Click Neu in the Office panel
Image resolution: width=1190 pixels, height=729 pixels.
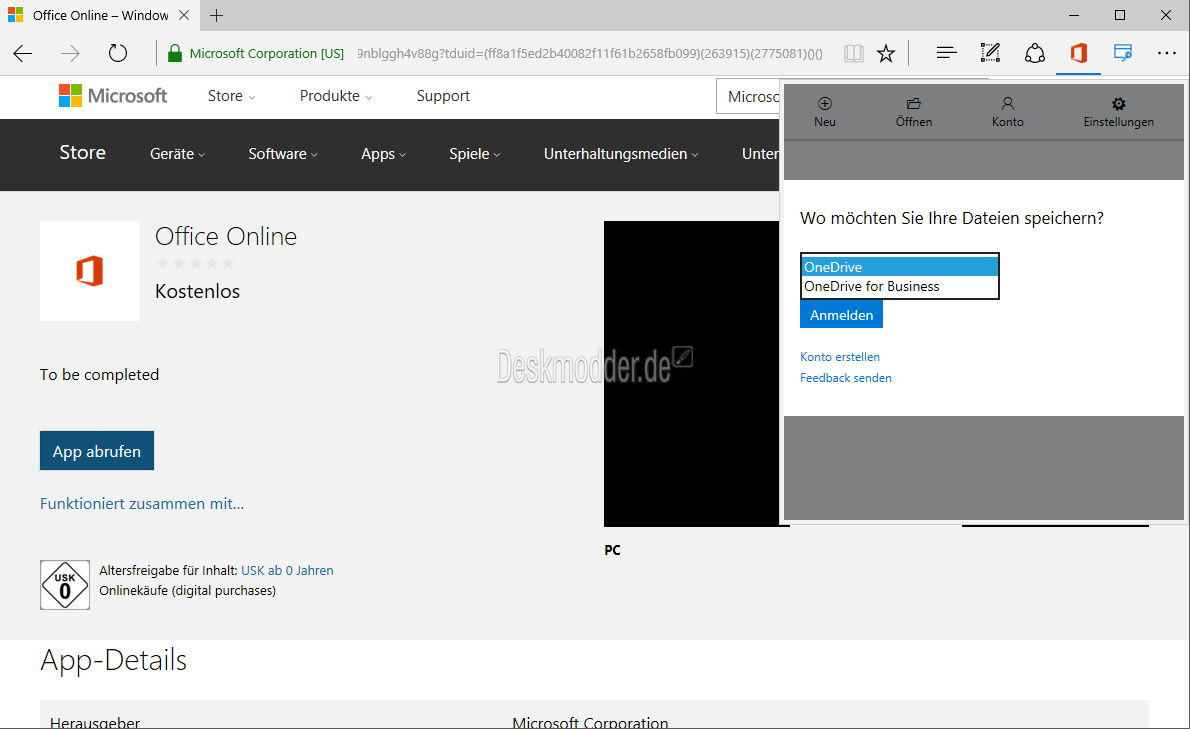point(825,112)
